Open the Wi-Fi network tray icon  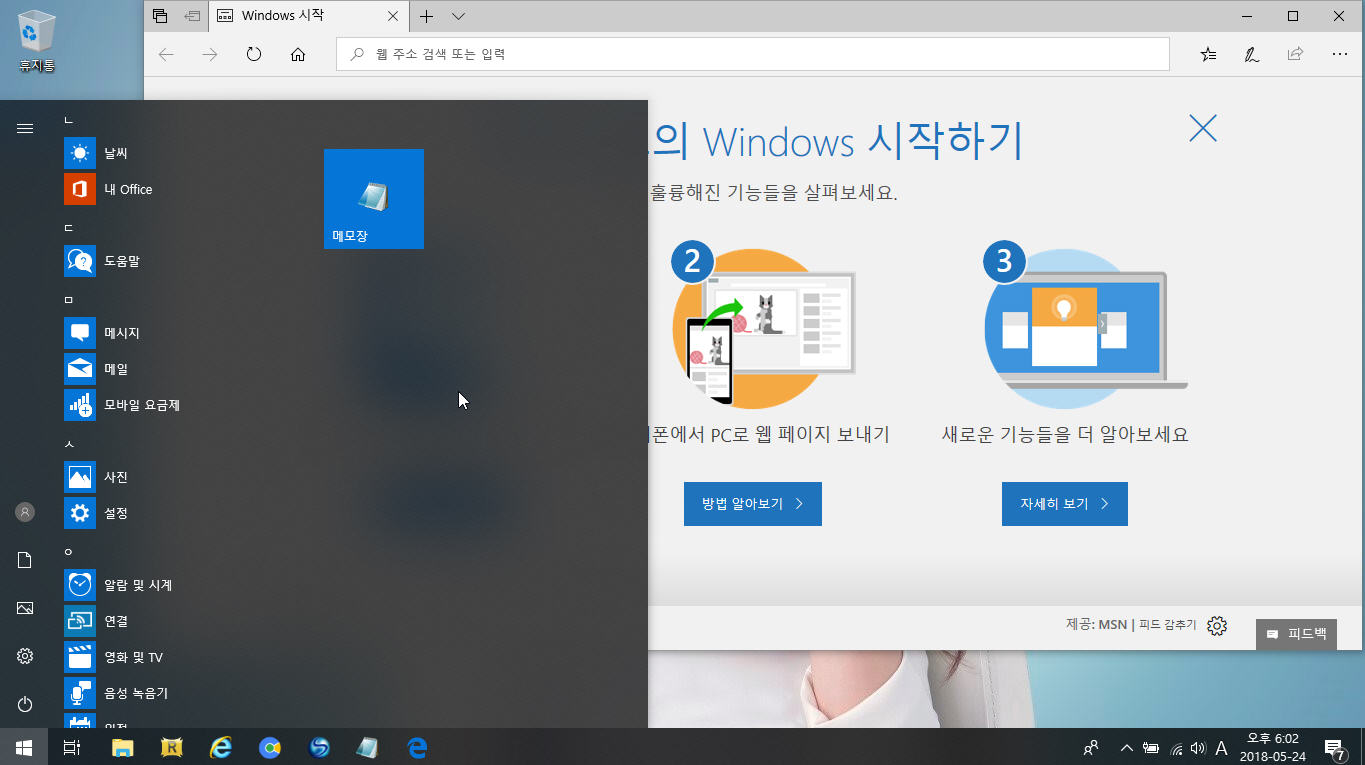1176,747
